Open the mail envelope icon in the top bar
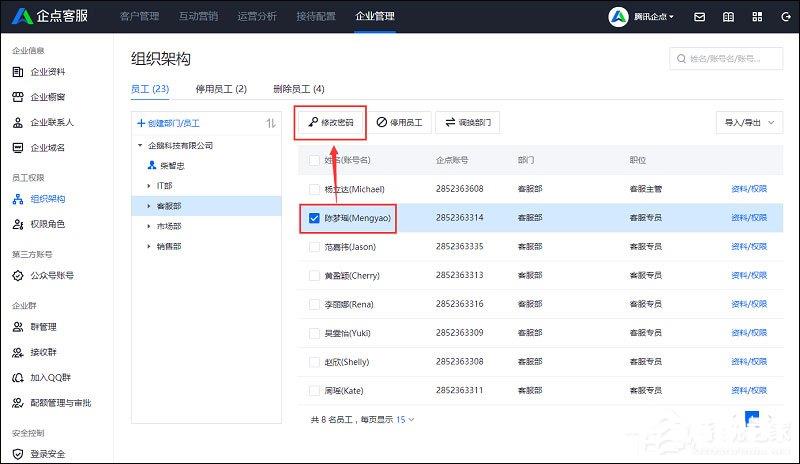Screen dimensions: 800x464 coord(699,17)
